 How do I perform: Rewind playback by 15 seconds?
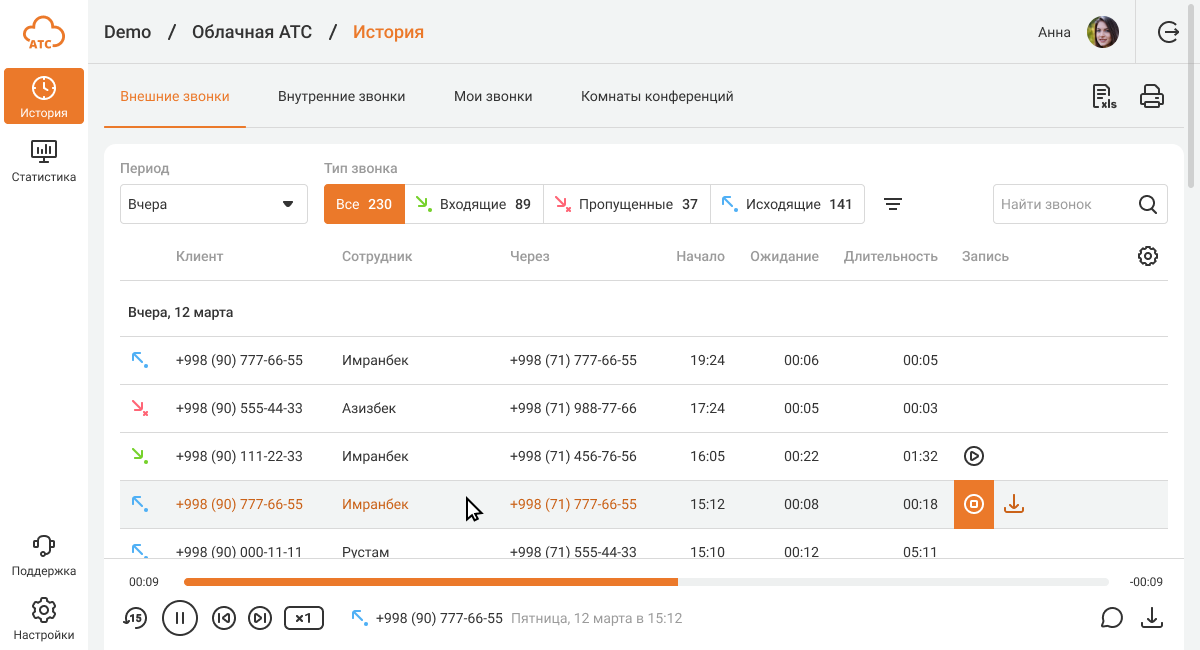point(135,618)
